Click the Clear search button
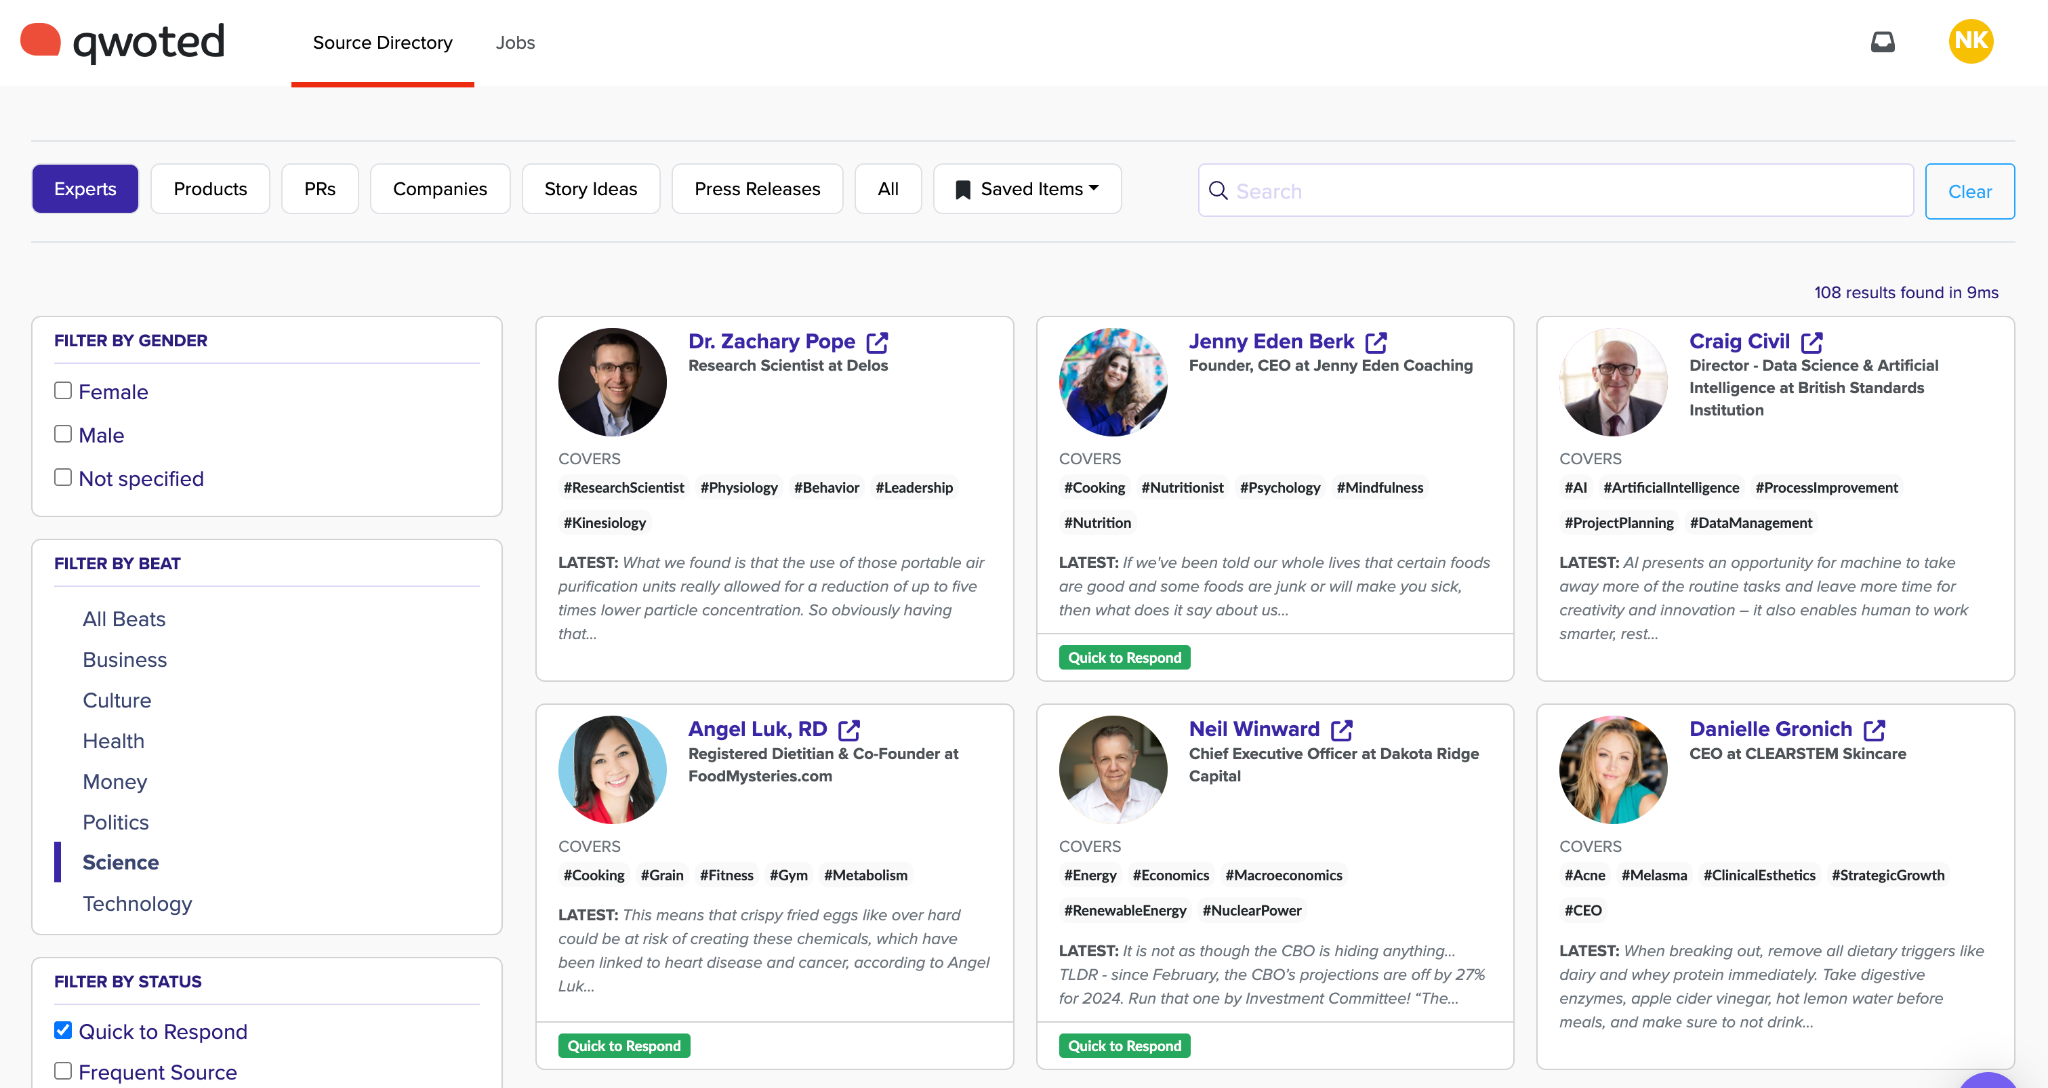Screen dimensions: 2048x1088 [x=1970, y=191]
